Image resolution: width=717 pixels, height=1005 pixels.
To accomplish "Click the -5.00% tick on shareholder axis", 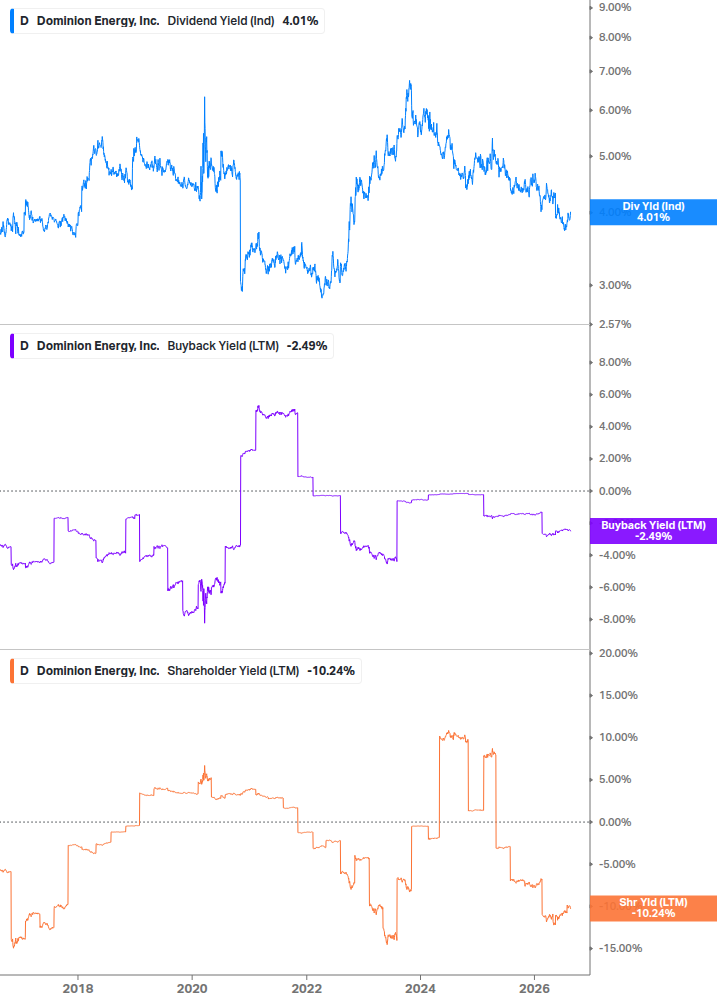I will 617,864.
